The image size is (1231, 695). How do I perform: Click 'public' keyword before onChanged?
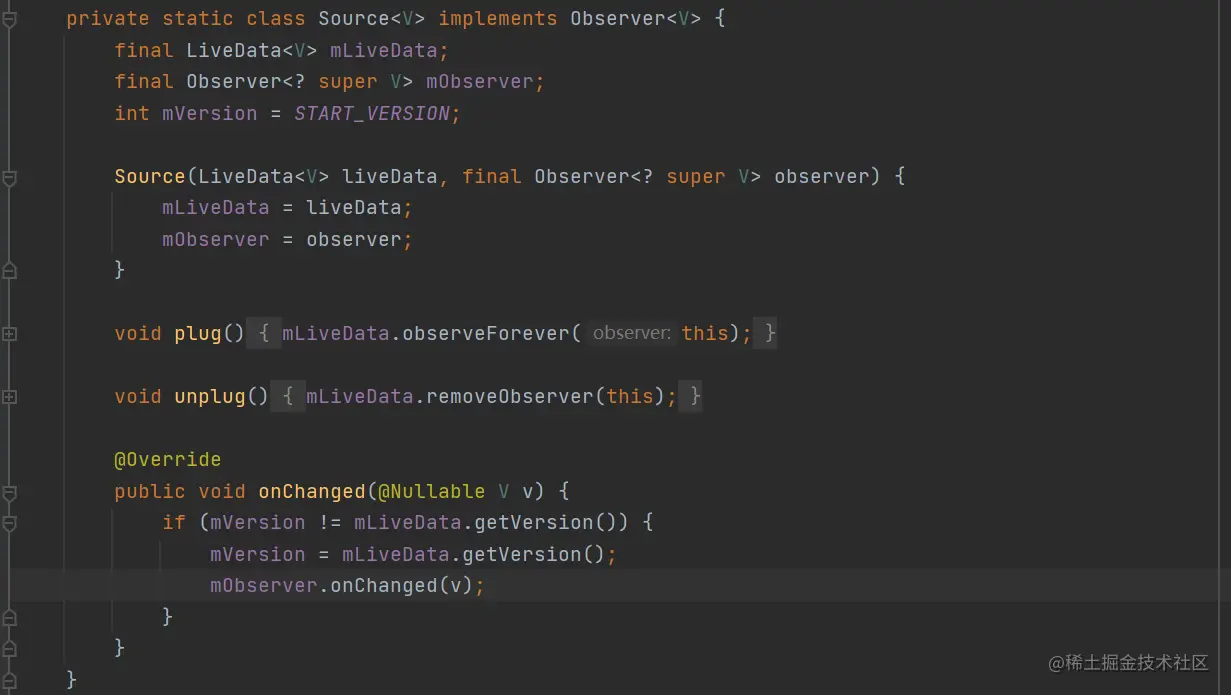pos(150,492)
